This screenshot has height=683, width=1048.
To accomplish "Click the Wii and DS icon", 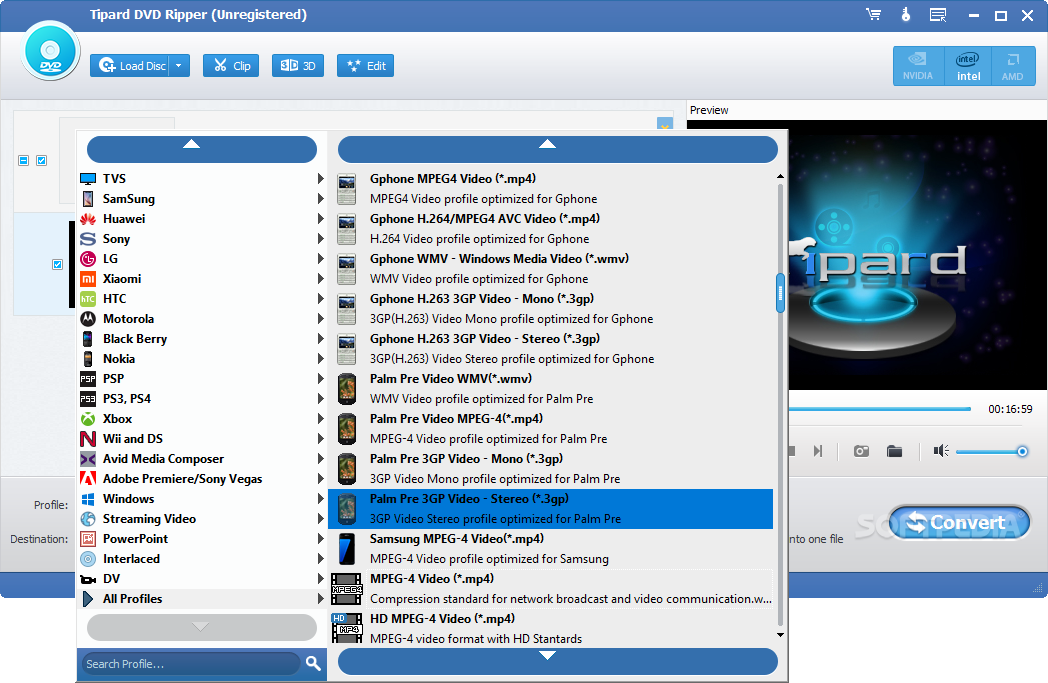I will [88, 439].
